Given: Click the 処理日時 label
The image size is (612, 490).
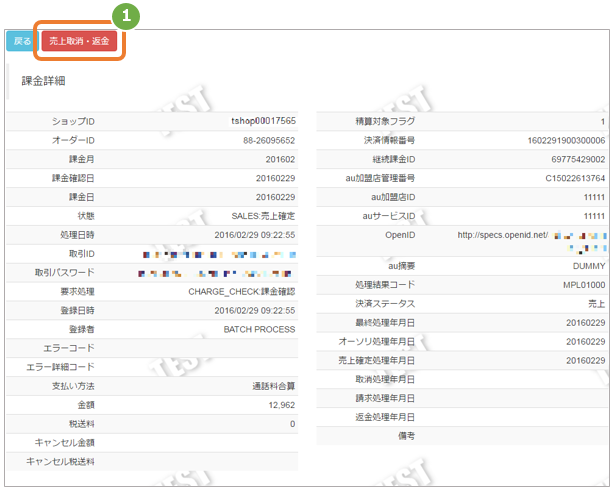Looking at the screenshot, I should (x=77, y=235).
